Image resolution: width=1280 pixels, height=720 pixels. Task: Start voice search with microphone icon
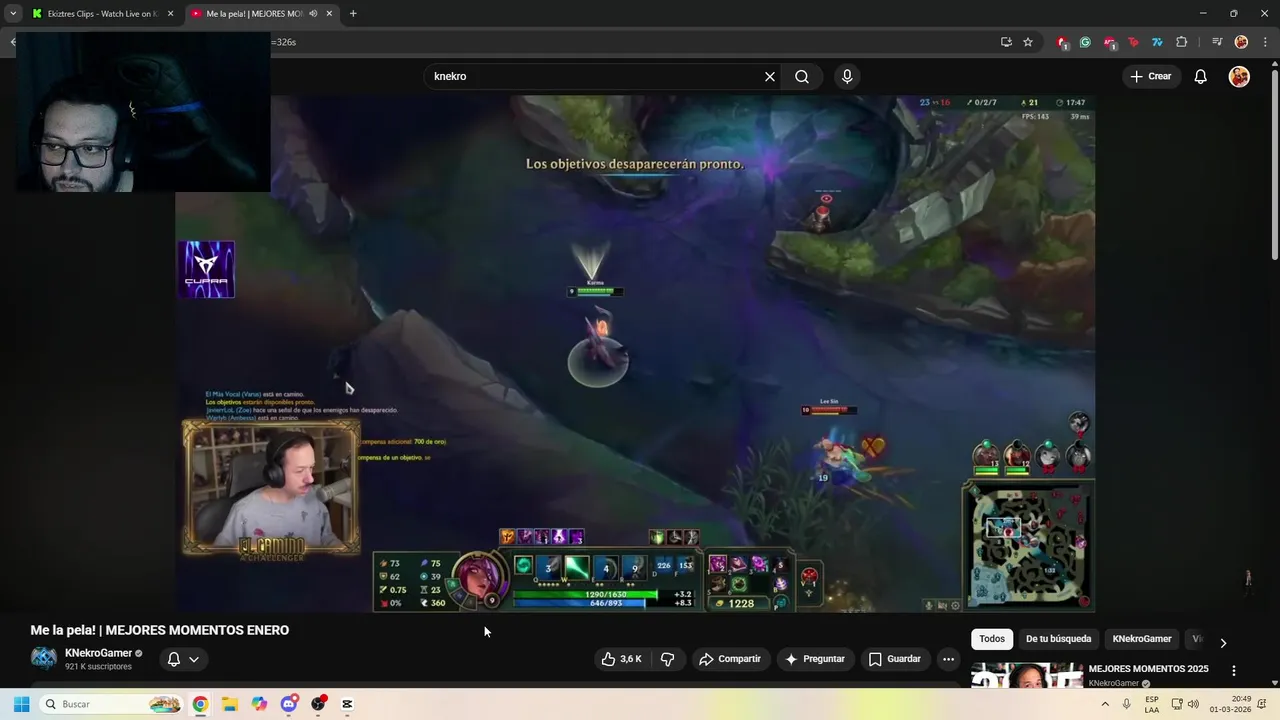(847, 76)
